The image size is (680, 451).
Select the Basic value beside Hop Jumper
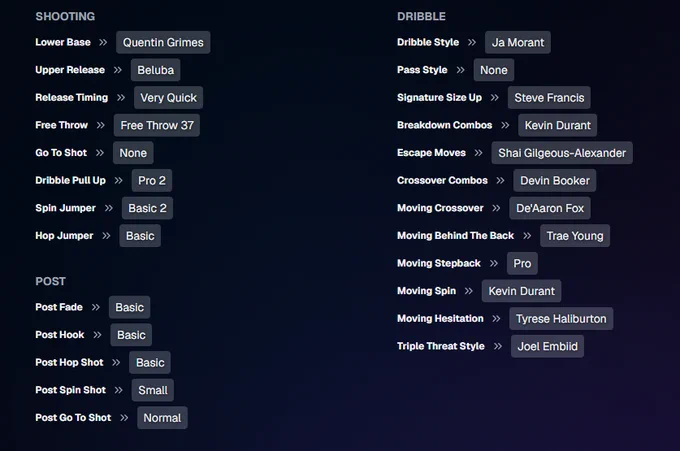click(x=140, y=236)
